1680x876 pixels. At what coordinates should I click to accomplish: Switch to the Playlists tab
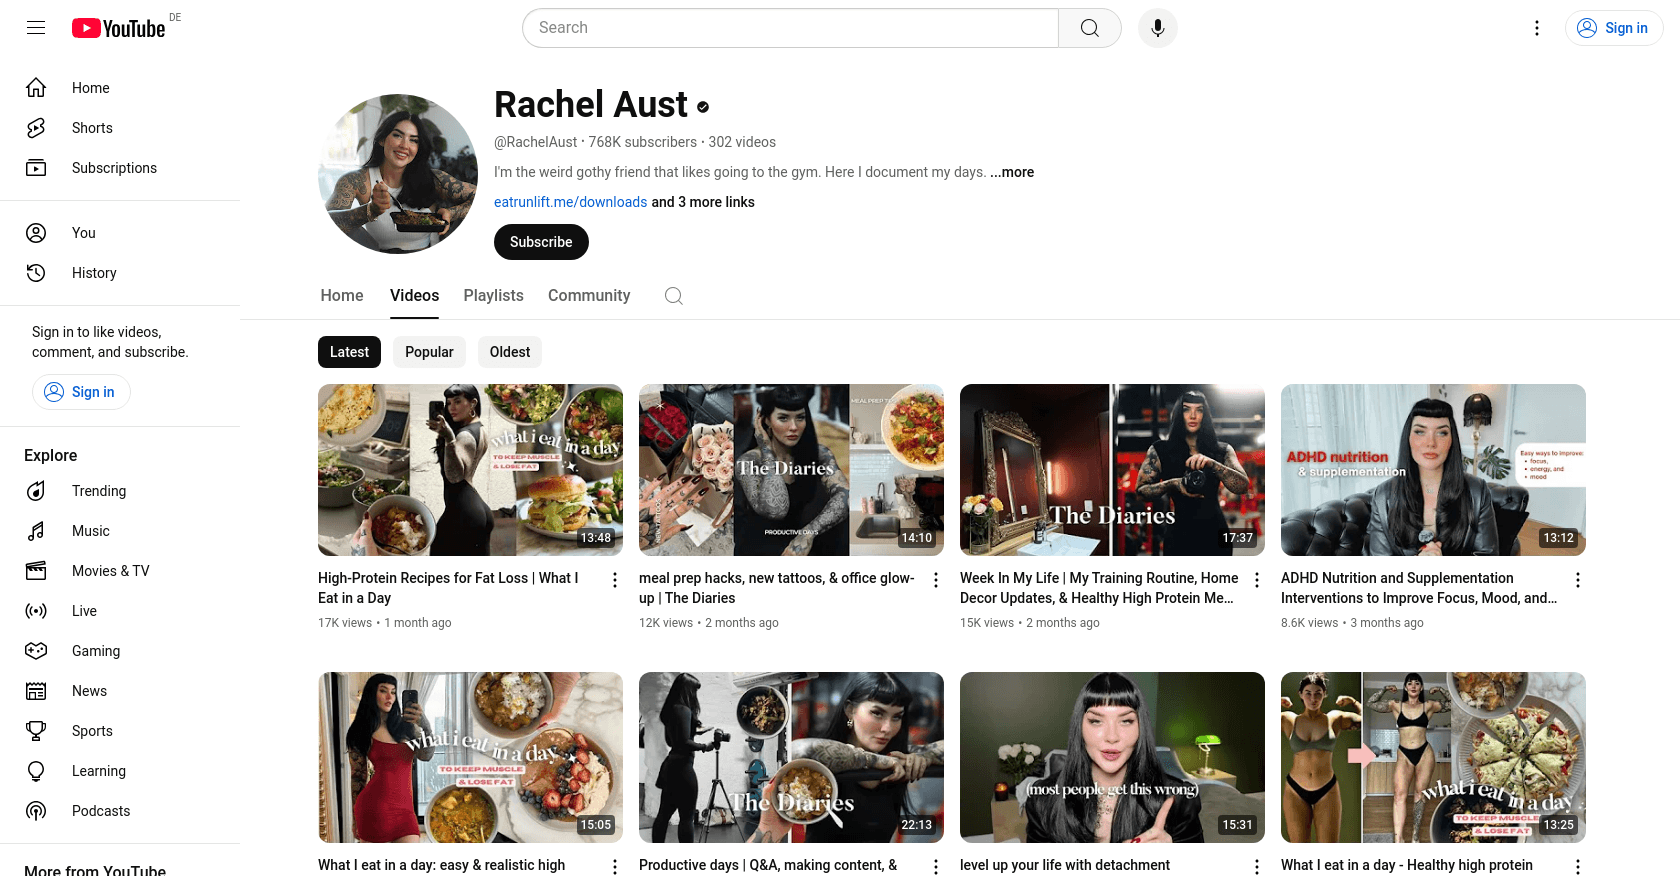493,296
